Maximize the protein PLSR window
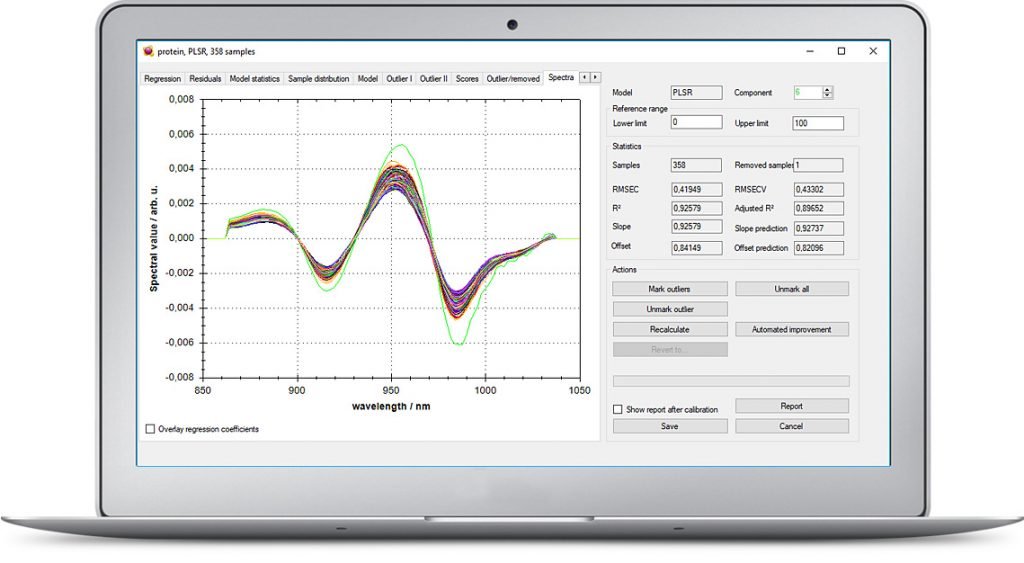This screenshot has width=1024, height=563. tap(841, 51)
